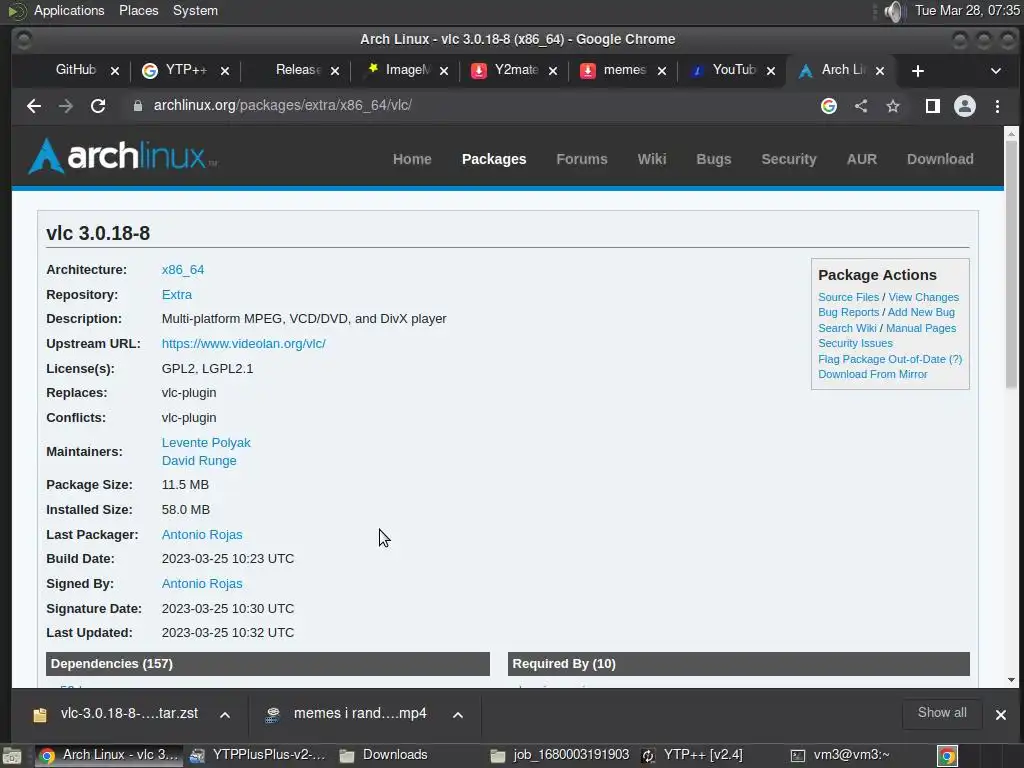Image resolution: width=1024 pixels, height=768 pixels.
Task: Open a new tab with plus button
Action: pos(918,71)
